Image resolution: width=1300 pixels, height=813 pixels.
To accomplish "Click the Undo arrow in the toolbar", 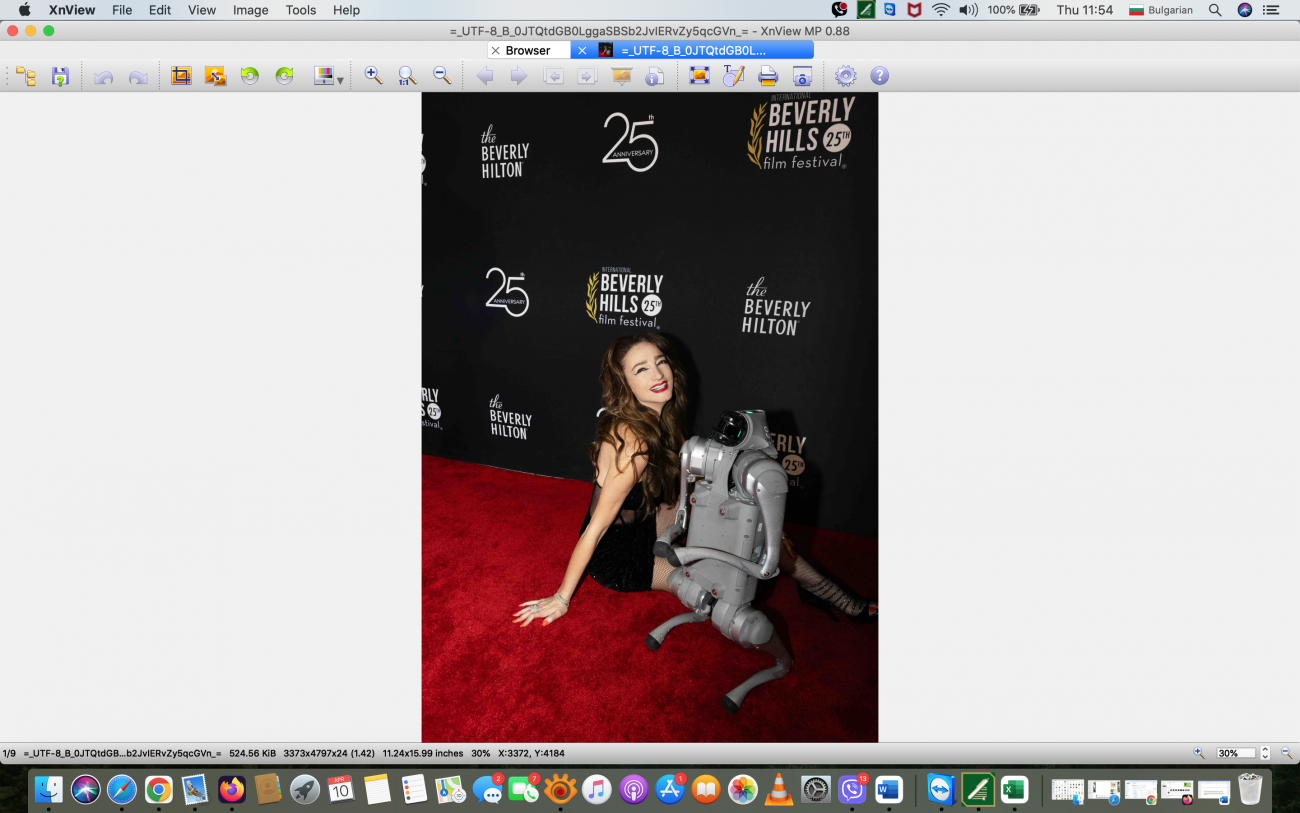I will coord(103,76).
